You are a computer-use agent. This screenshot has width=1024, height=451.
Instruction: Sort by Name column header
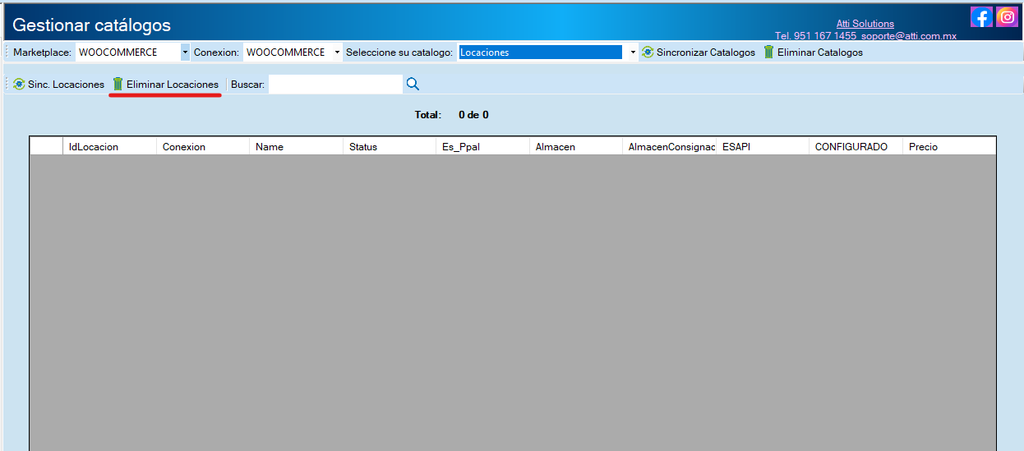(x=296, y=147)
